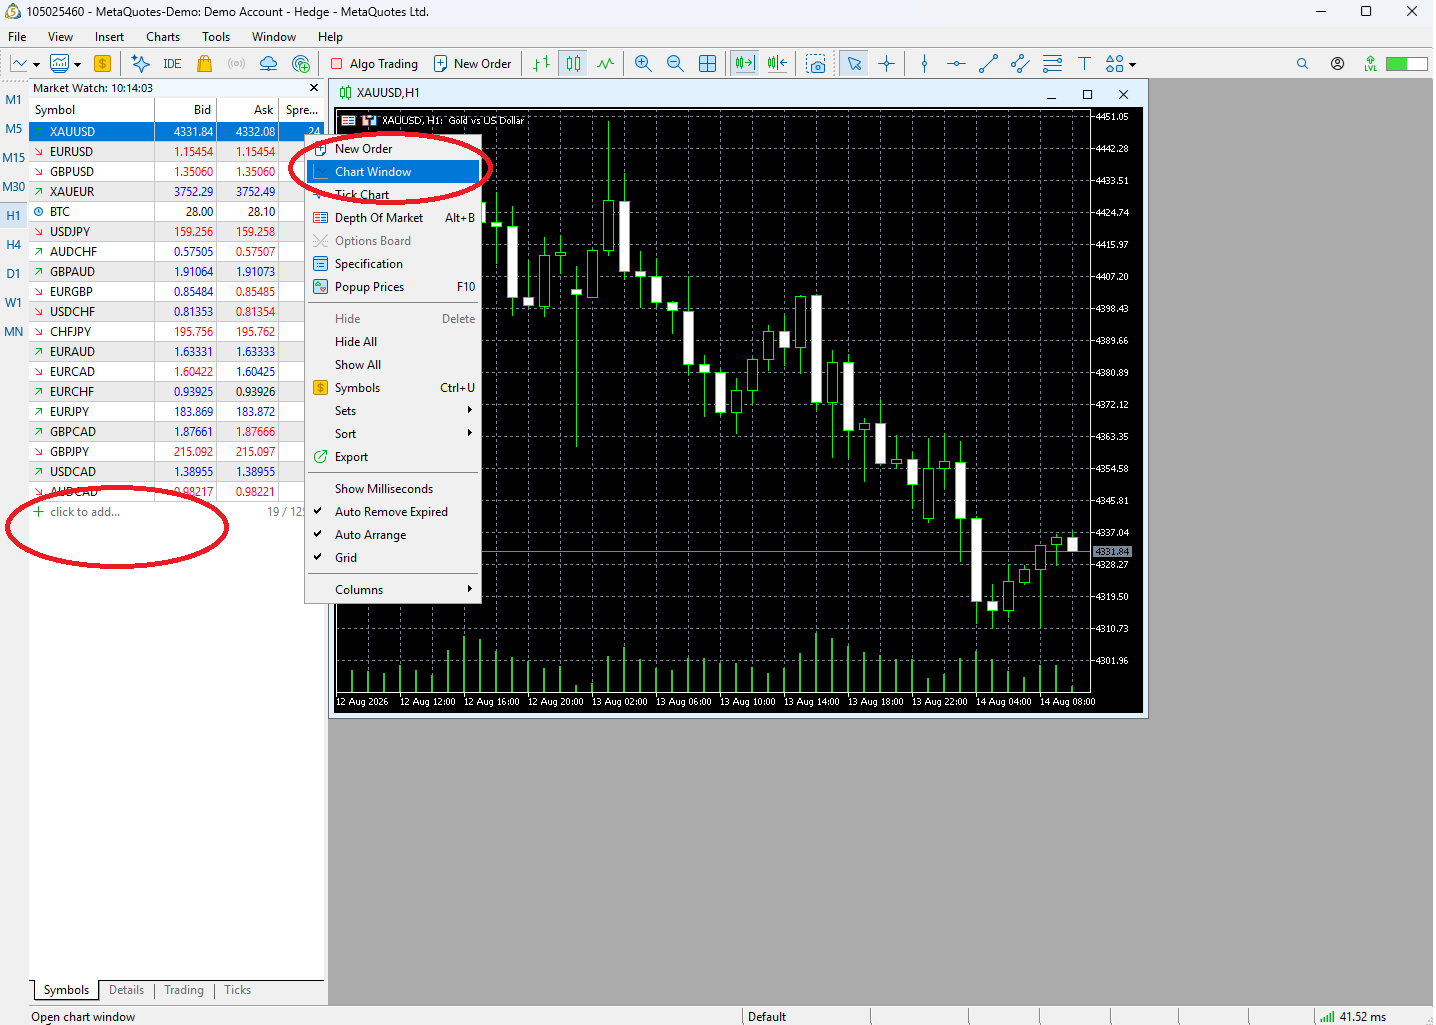Image resolution: width=1436 pixels, height=1025 pixels.
Task: Open the search magnifier icon
Action: 1302,63
